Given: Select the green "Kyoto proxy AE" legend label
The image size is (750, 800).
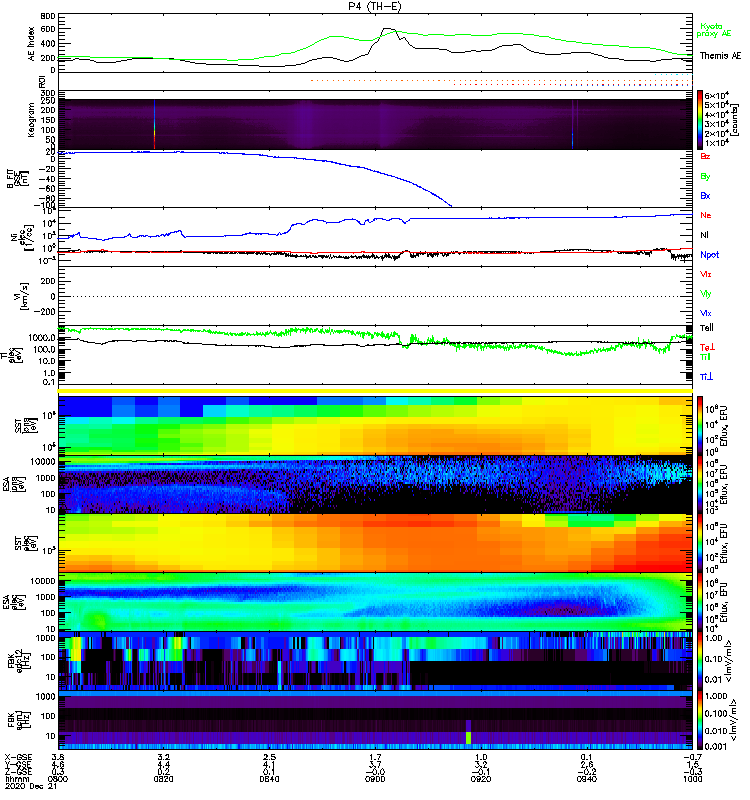Looking at the screenshot, I should point(714,30).
